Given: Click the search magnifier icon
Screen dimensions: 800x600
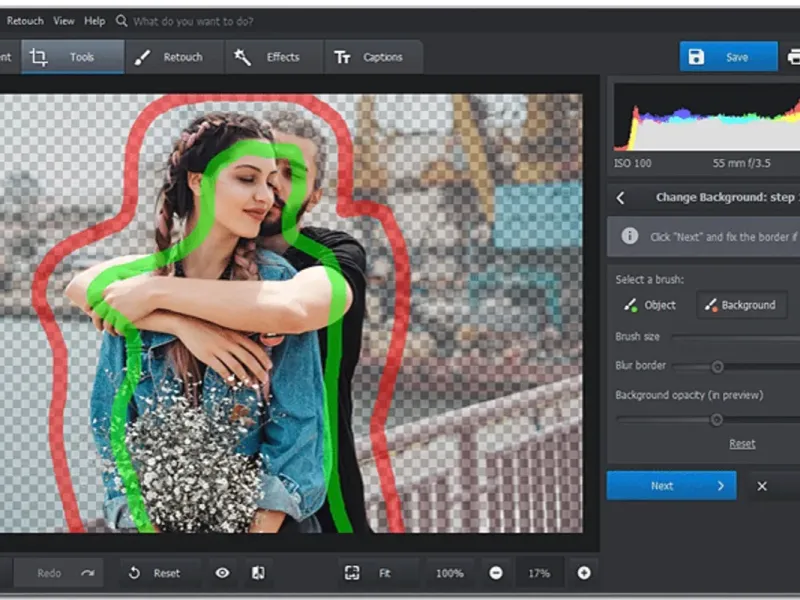Looking at the screenshot, I should [121, 21].
